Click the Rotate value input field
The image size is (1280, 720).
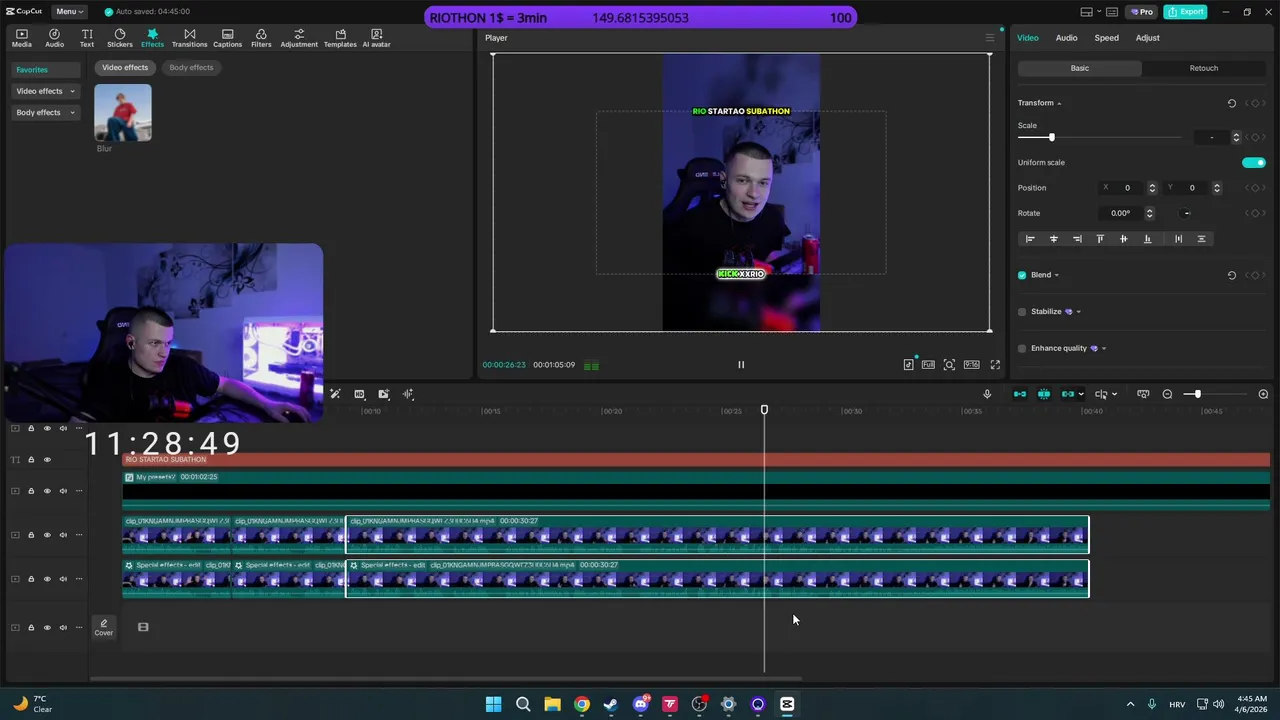[1121, 213]
